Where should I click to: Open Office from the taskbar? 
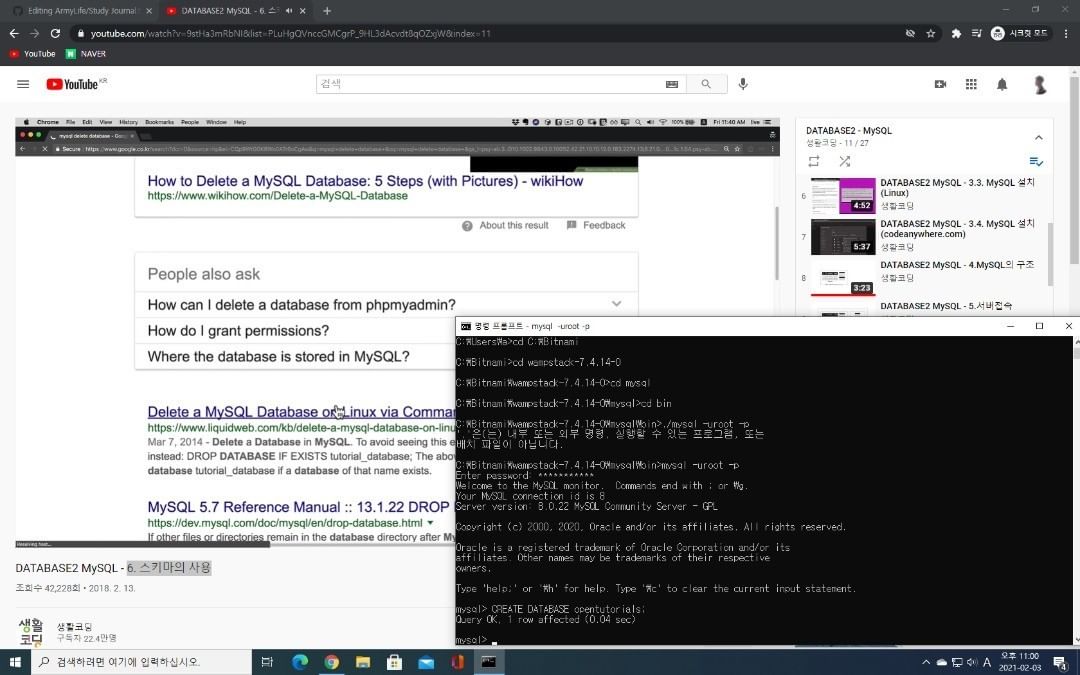pyautogui.click(x=457, y=662)
